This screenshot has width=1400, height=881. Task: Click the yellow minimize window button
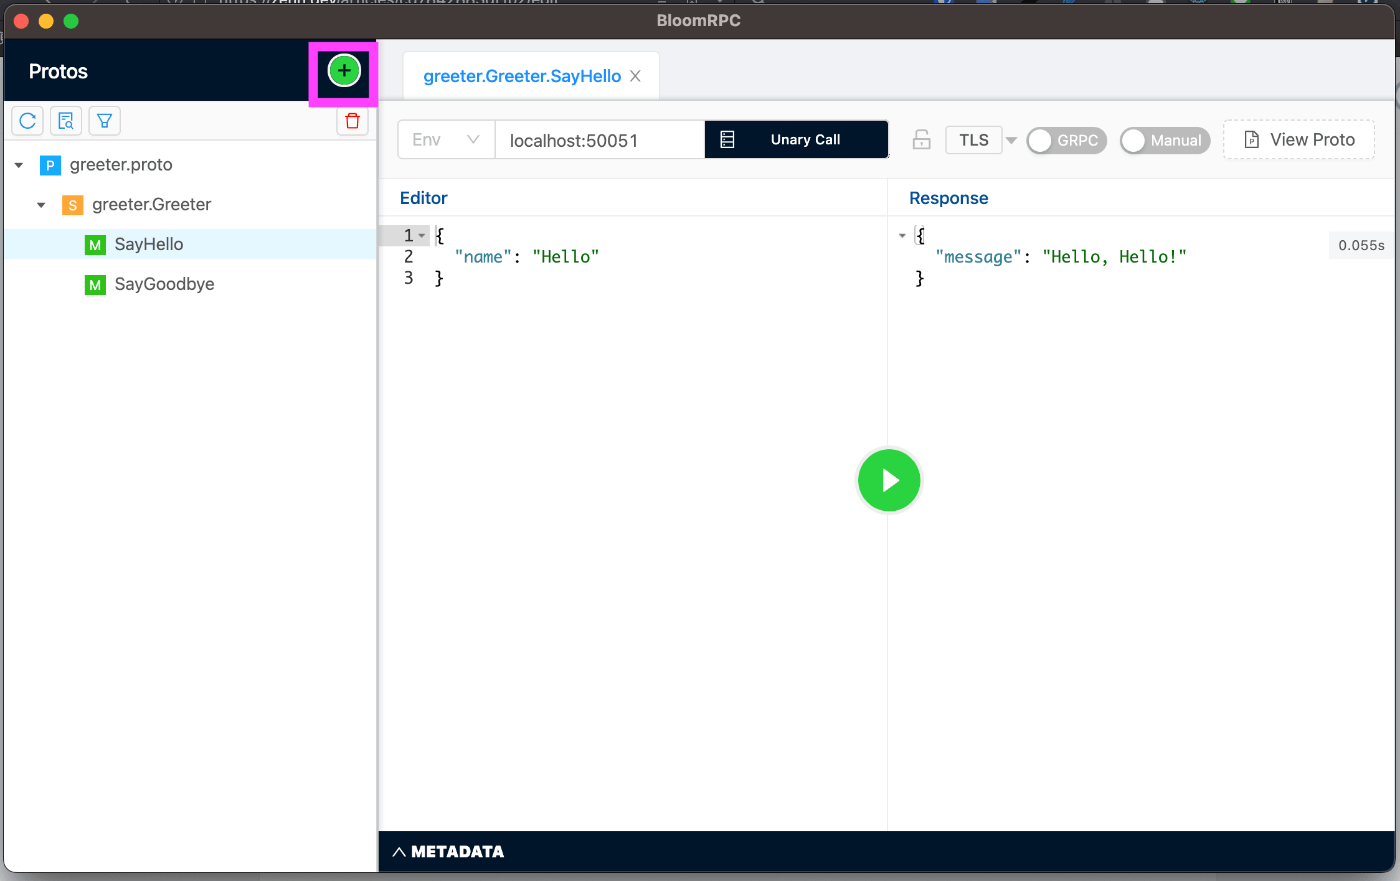click(x=46, y=21)
